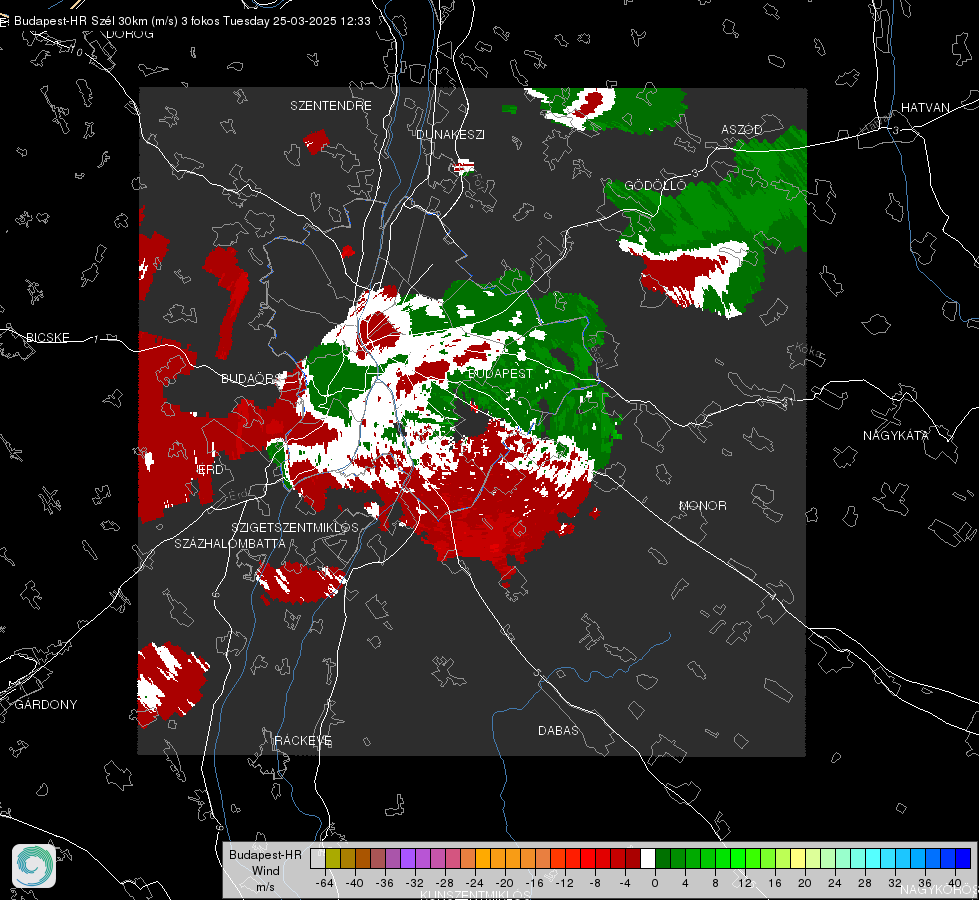Click the SZENTENDRE map label
This screenshot has width=979, height=900.
[x=331, y=106]
